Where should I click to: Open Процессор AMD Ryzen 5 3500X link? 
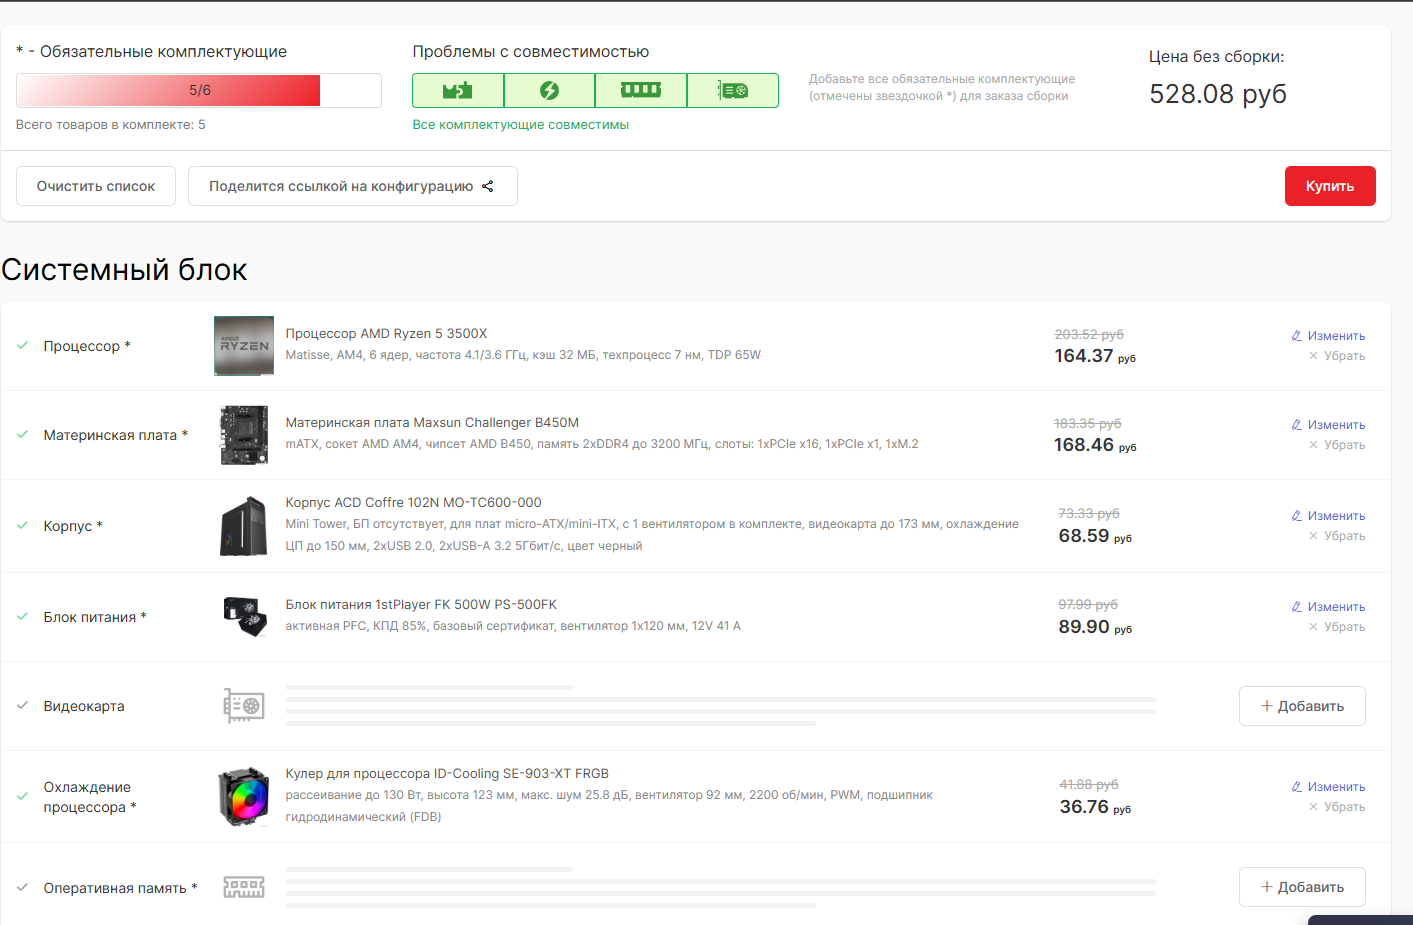[386, 334]
